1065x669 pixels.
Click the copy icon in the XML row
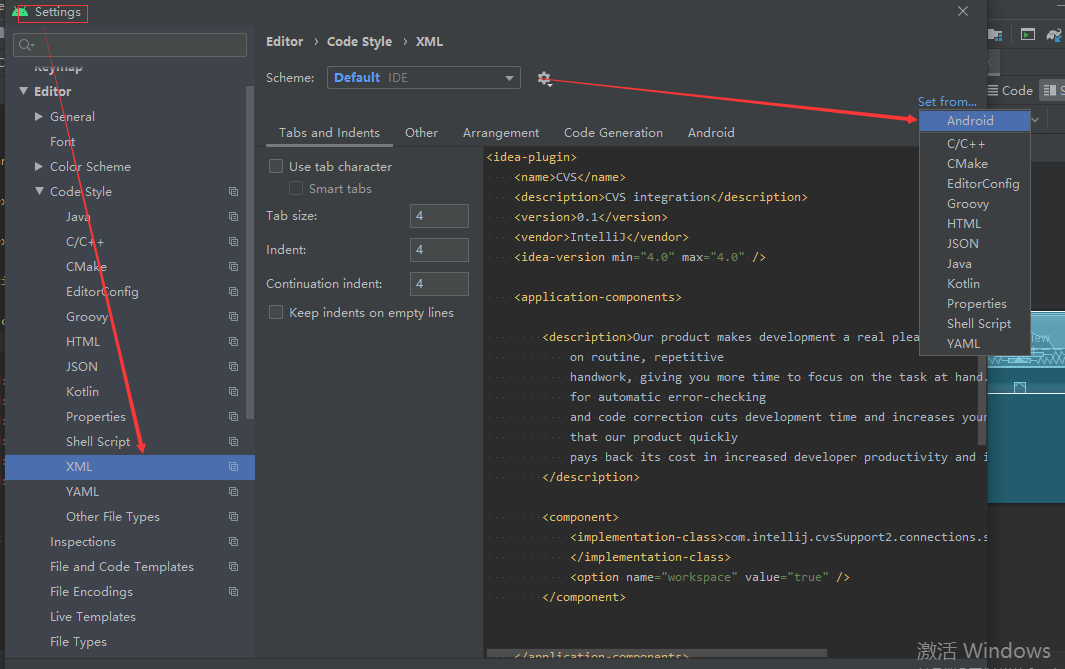(x=234, y=467)
